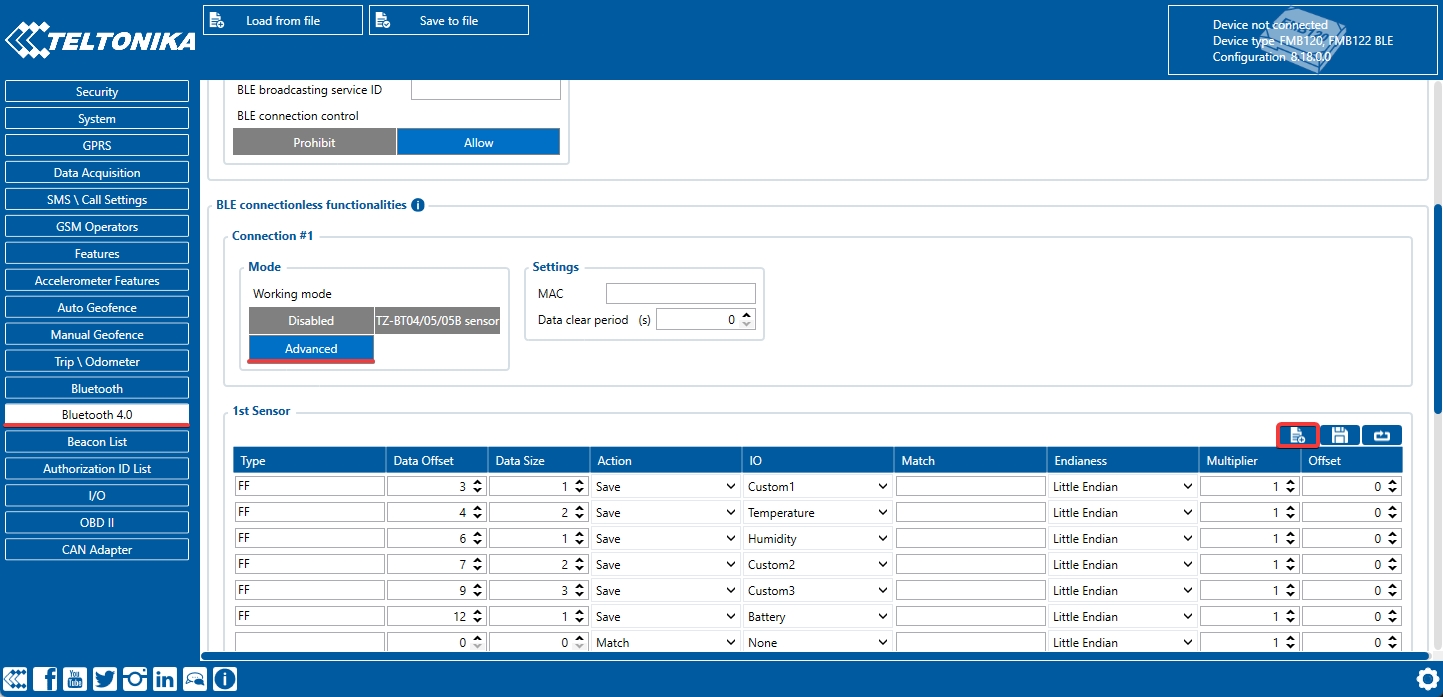Open Endianess dropdown in the Battery row
Image resolution: width=1443 pixels, height=697 pixels.
(1122, 617)
